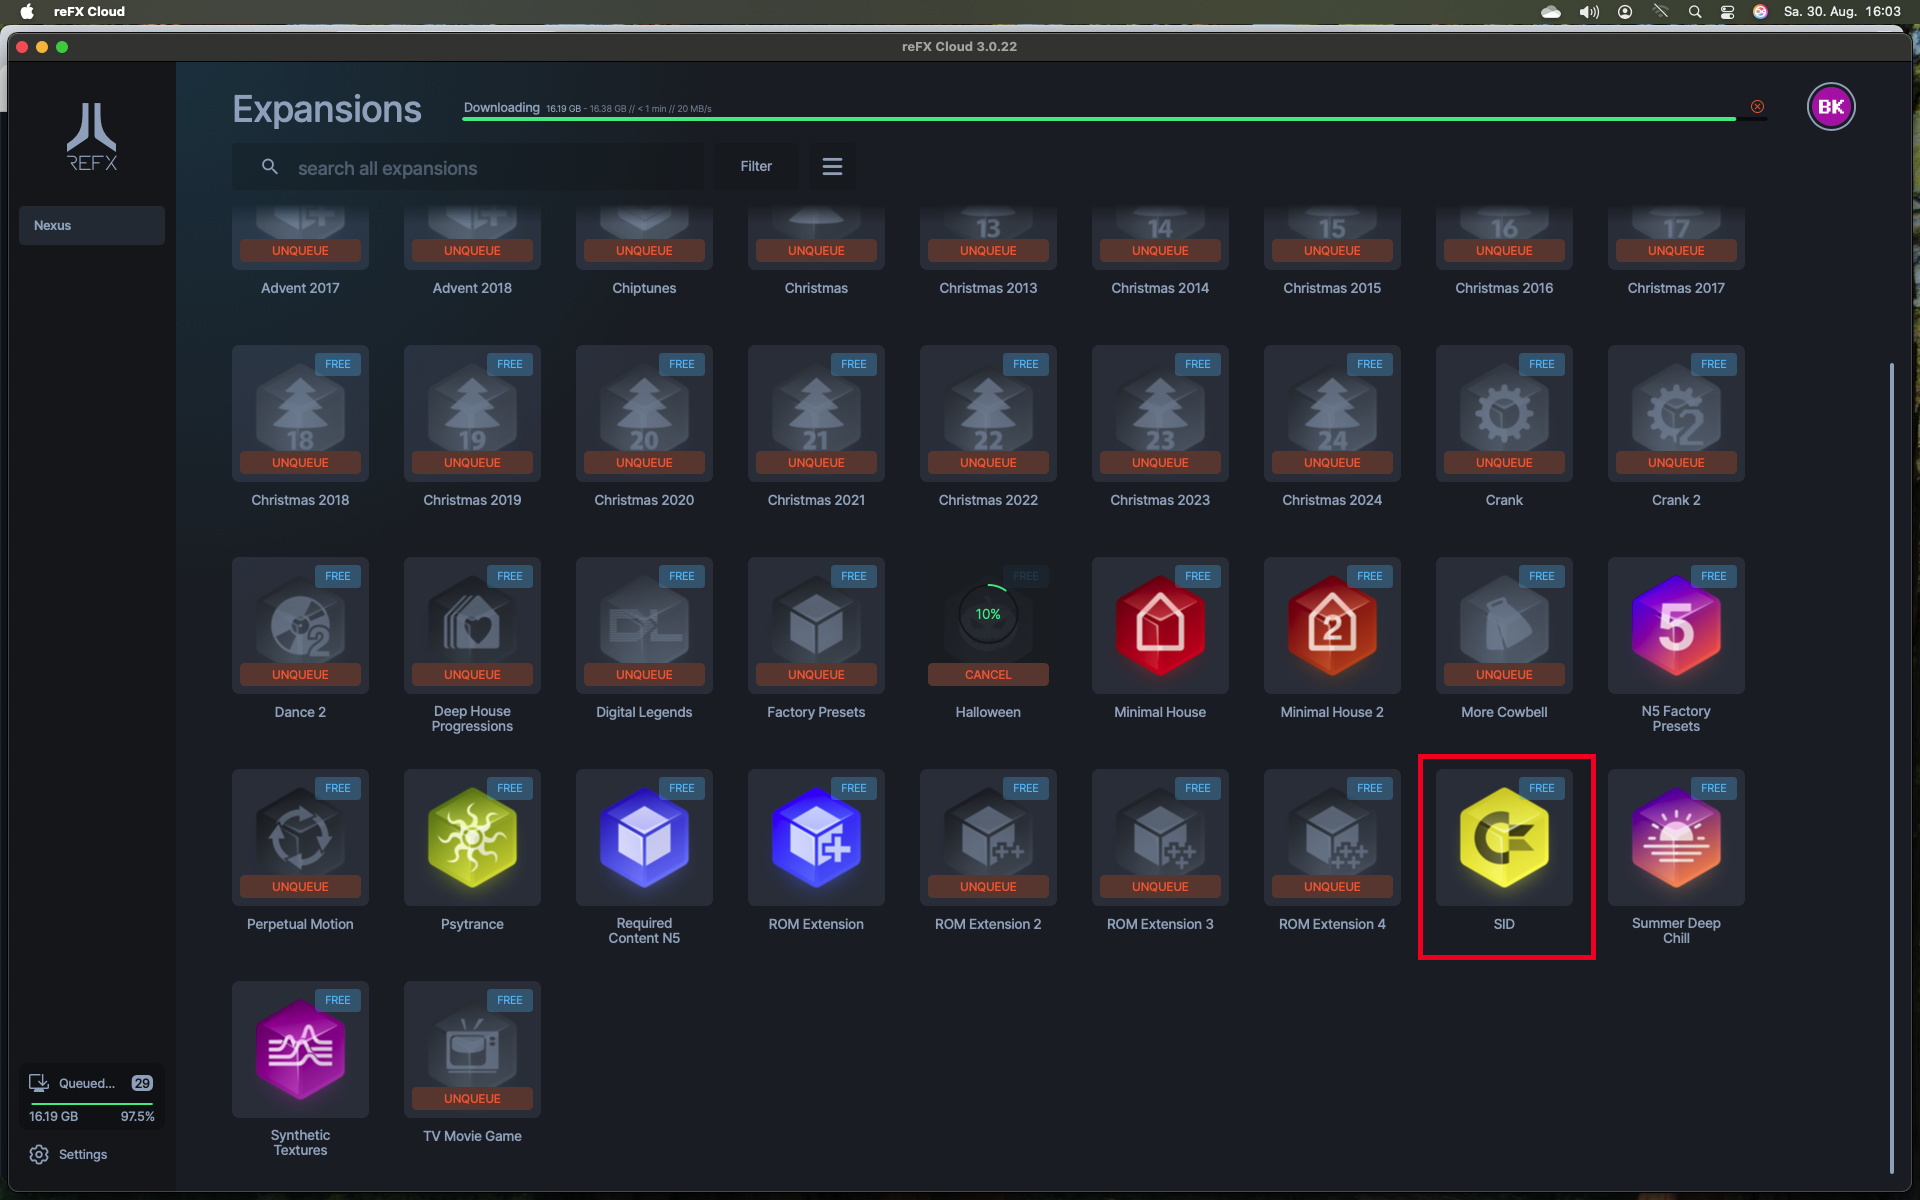The width and height of the screenshot is (1920, 1200).
Task: Select the Minimal House red icon
Action: (x=1160, y=626)
